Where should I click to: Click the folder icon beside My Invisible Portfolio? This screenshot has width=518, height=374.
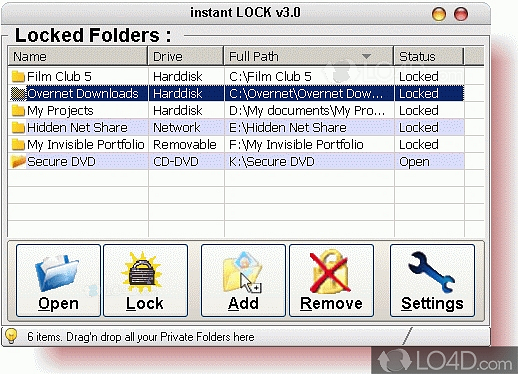18,144
